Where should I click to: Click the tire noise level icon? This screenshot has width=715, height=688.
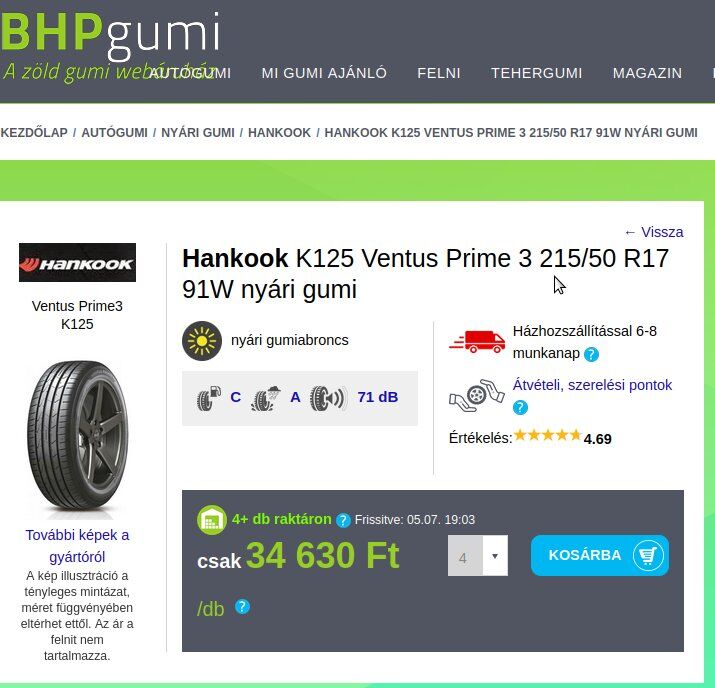pos(328,398)
